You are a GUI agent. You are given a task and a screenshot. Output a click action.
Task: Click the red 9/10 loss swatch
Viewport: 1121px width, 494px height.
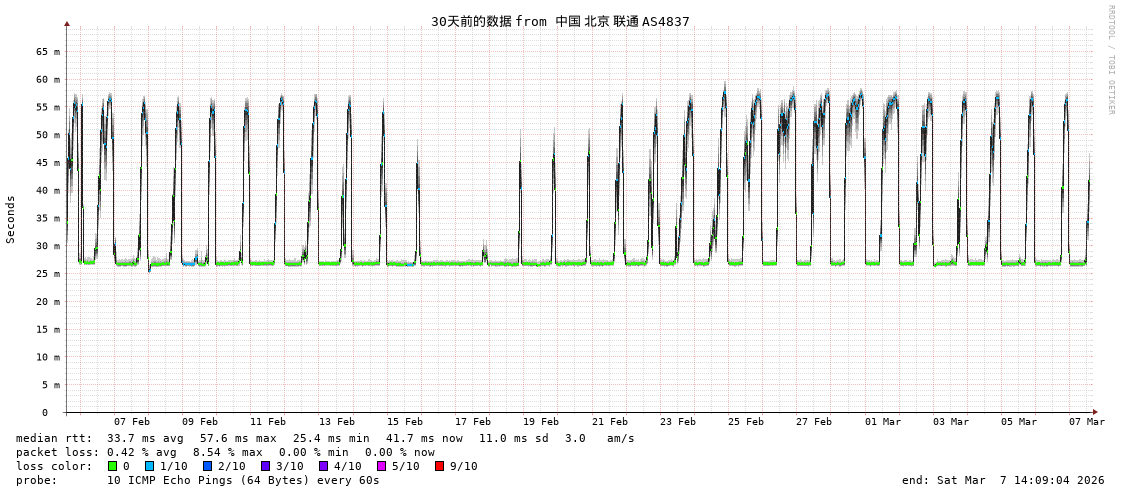(439, 466)
